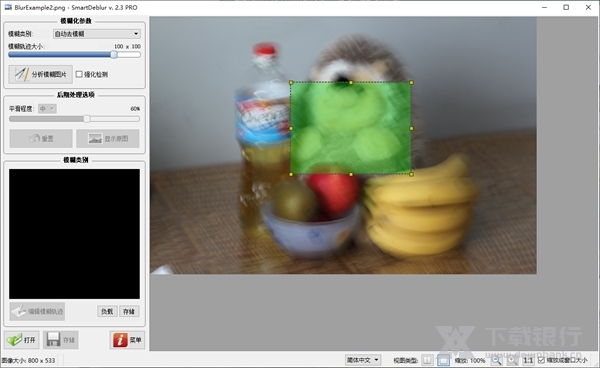Viewport: 600px width, 368px height.
Task: Open the 简体中文 language dropdown
Action: click(x=362, y=360)
